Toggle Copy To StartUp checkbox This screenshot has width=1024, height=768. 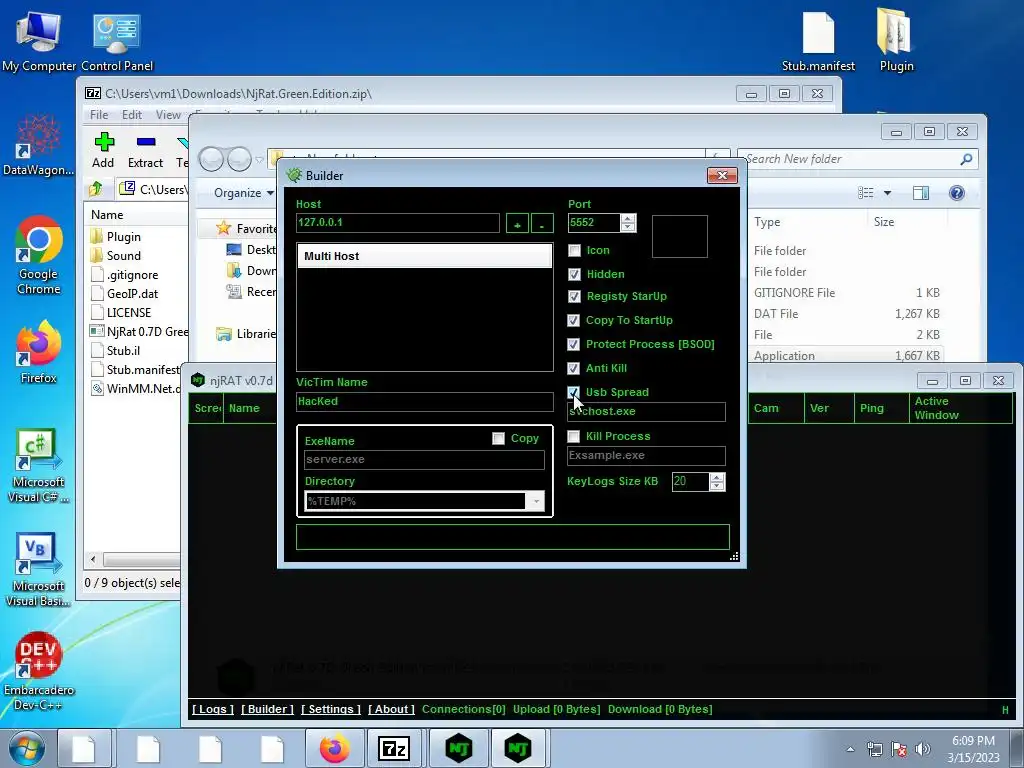(x=573, y=321)
